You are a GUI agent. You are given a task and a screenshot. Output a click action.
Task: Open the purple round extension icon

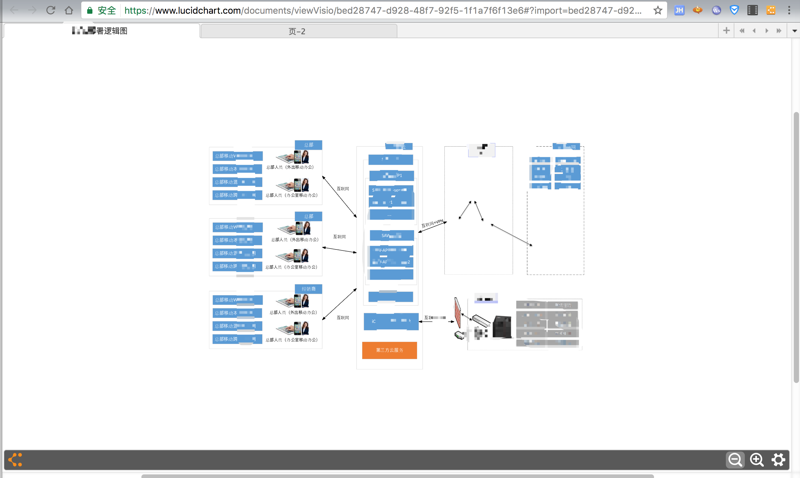pos(716,10)
